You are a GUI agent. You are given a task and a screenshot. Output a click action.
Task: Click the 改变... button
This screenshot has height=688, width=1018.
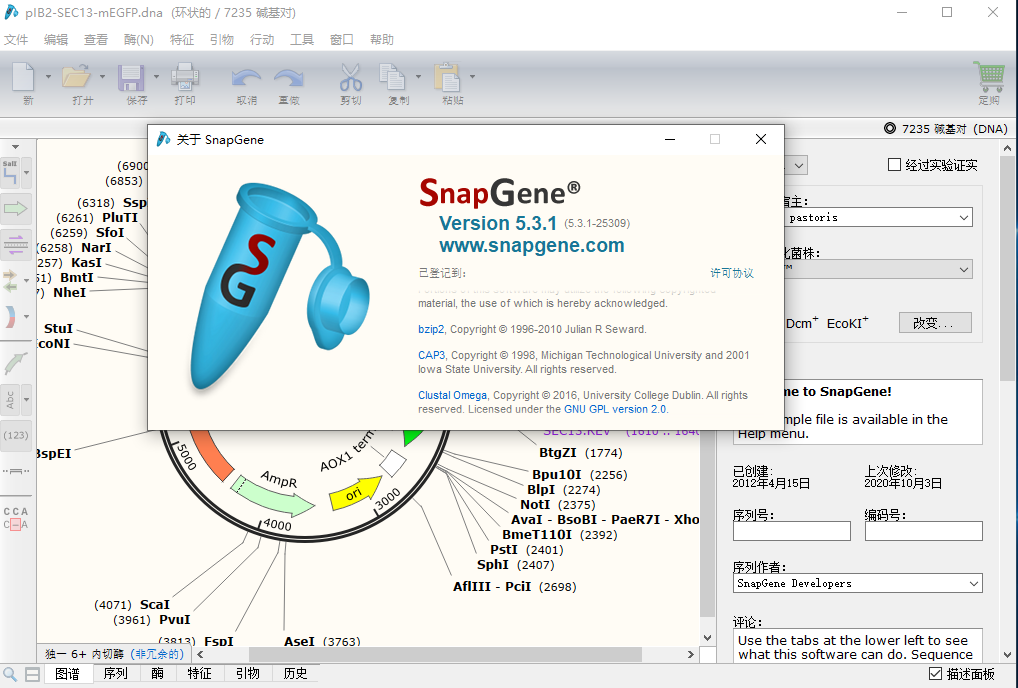pos(935,323)
